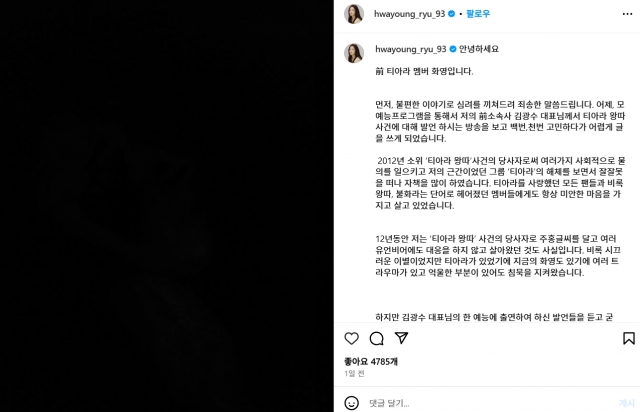Click caption text starting with 안녕하세요
This screenshot has height=412, width=640.
tap(479, 49)
